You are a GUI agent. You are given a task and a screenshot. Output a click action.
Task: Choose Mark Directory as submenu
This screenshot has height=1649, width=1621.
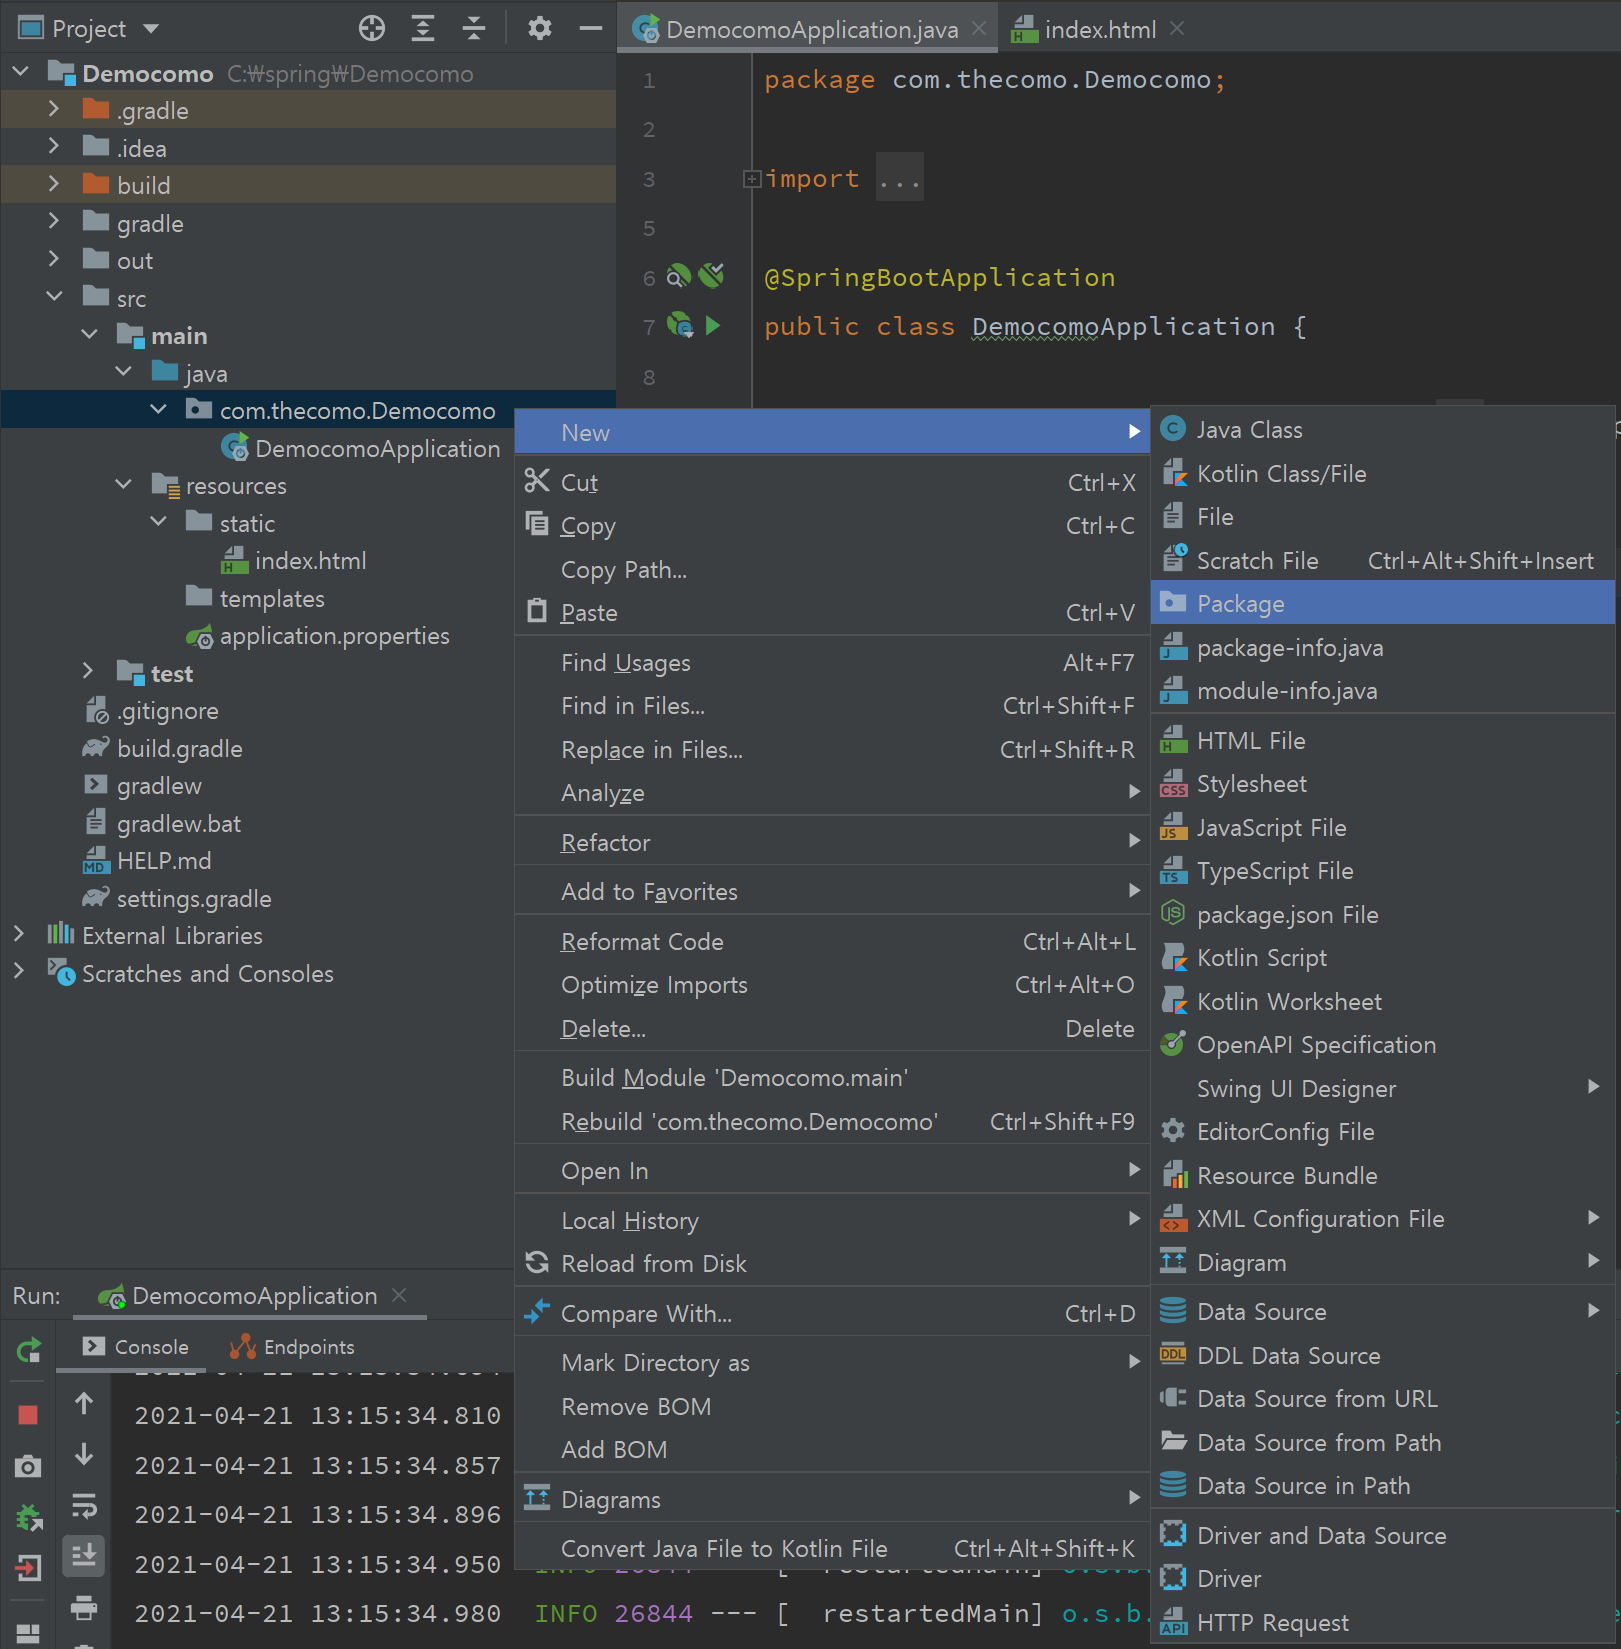click(832, 1362)
